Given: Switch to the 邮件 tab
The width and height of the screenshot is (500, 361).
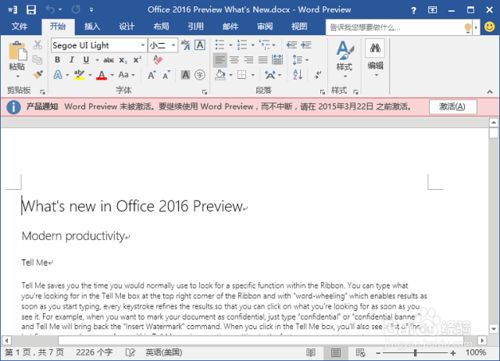Looking at the screenshot, I should (230, 26).
